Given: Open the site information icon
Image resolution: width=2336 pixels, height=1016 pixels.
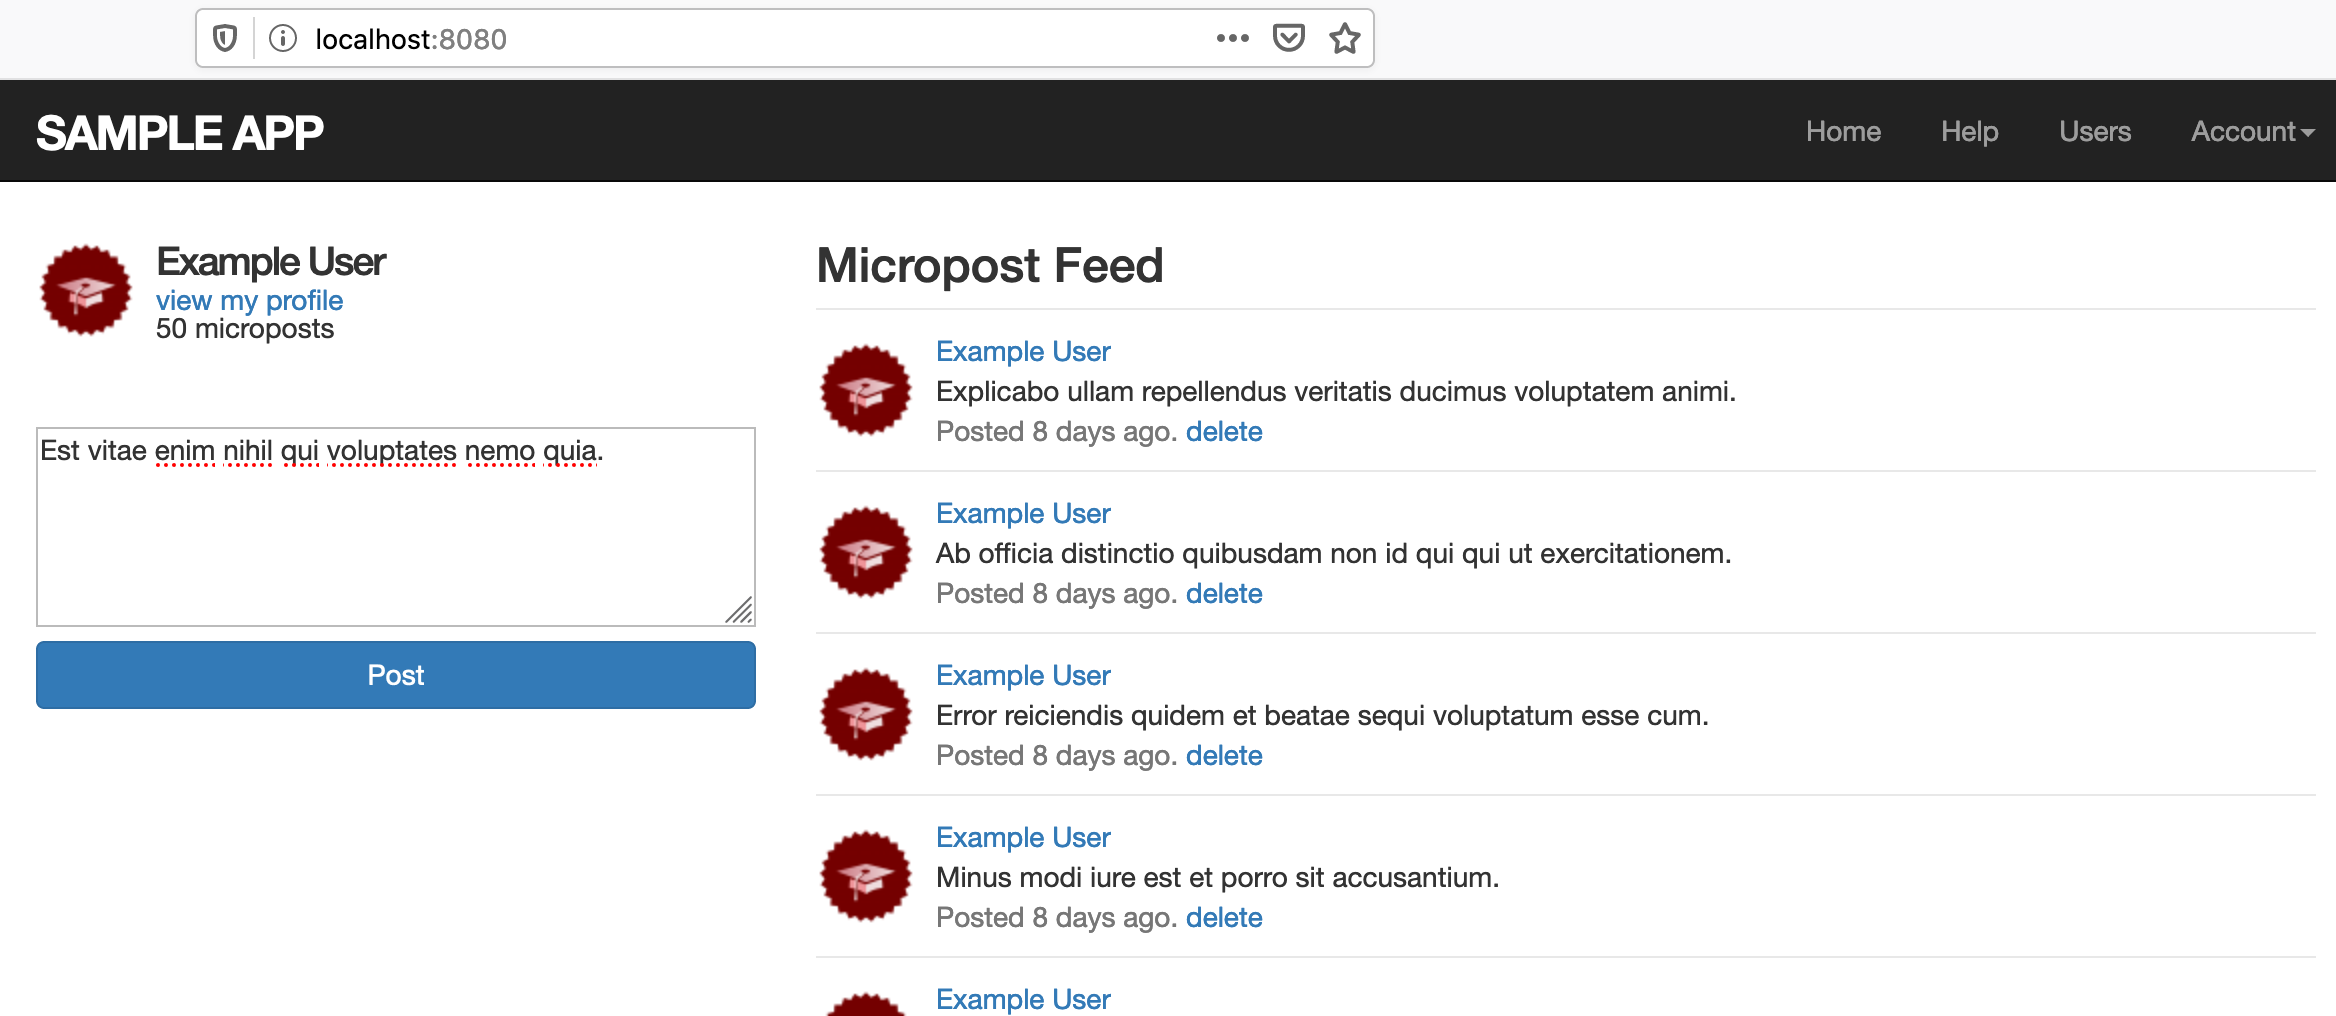Looking at the screenshot, I should [x=283, y=39].
